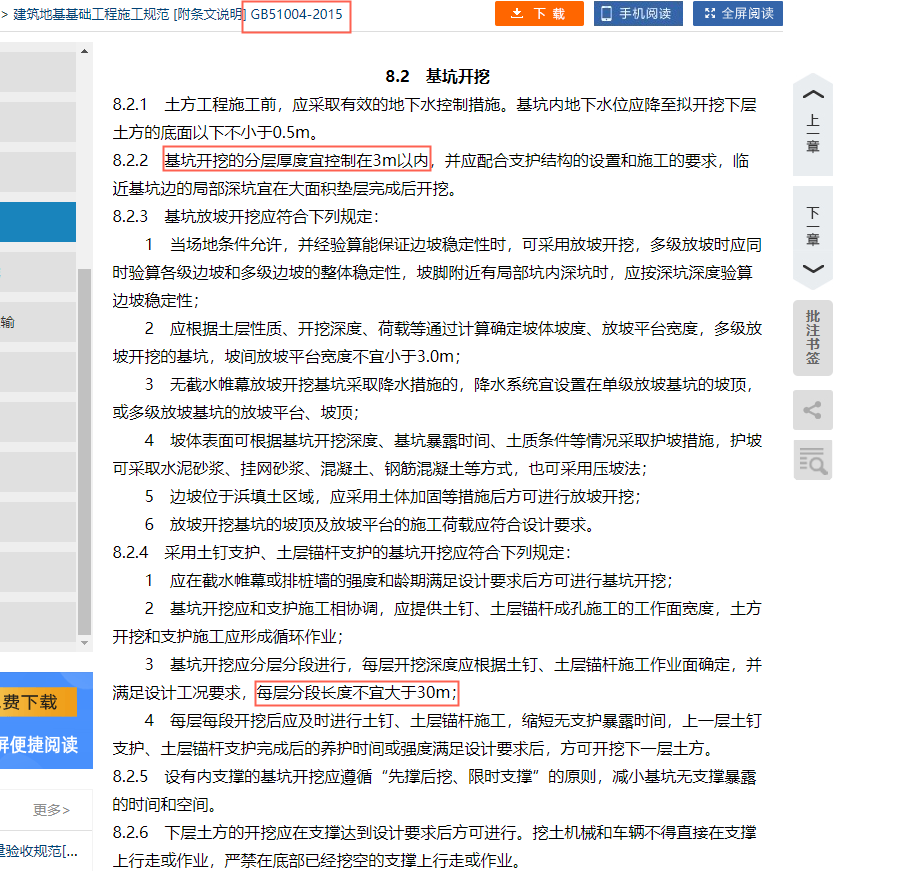Click the share icon on the right
This screenshot has height=871, width=907.
click(812, 410)
